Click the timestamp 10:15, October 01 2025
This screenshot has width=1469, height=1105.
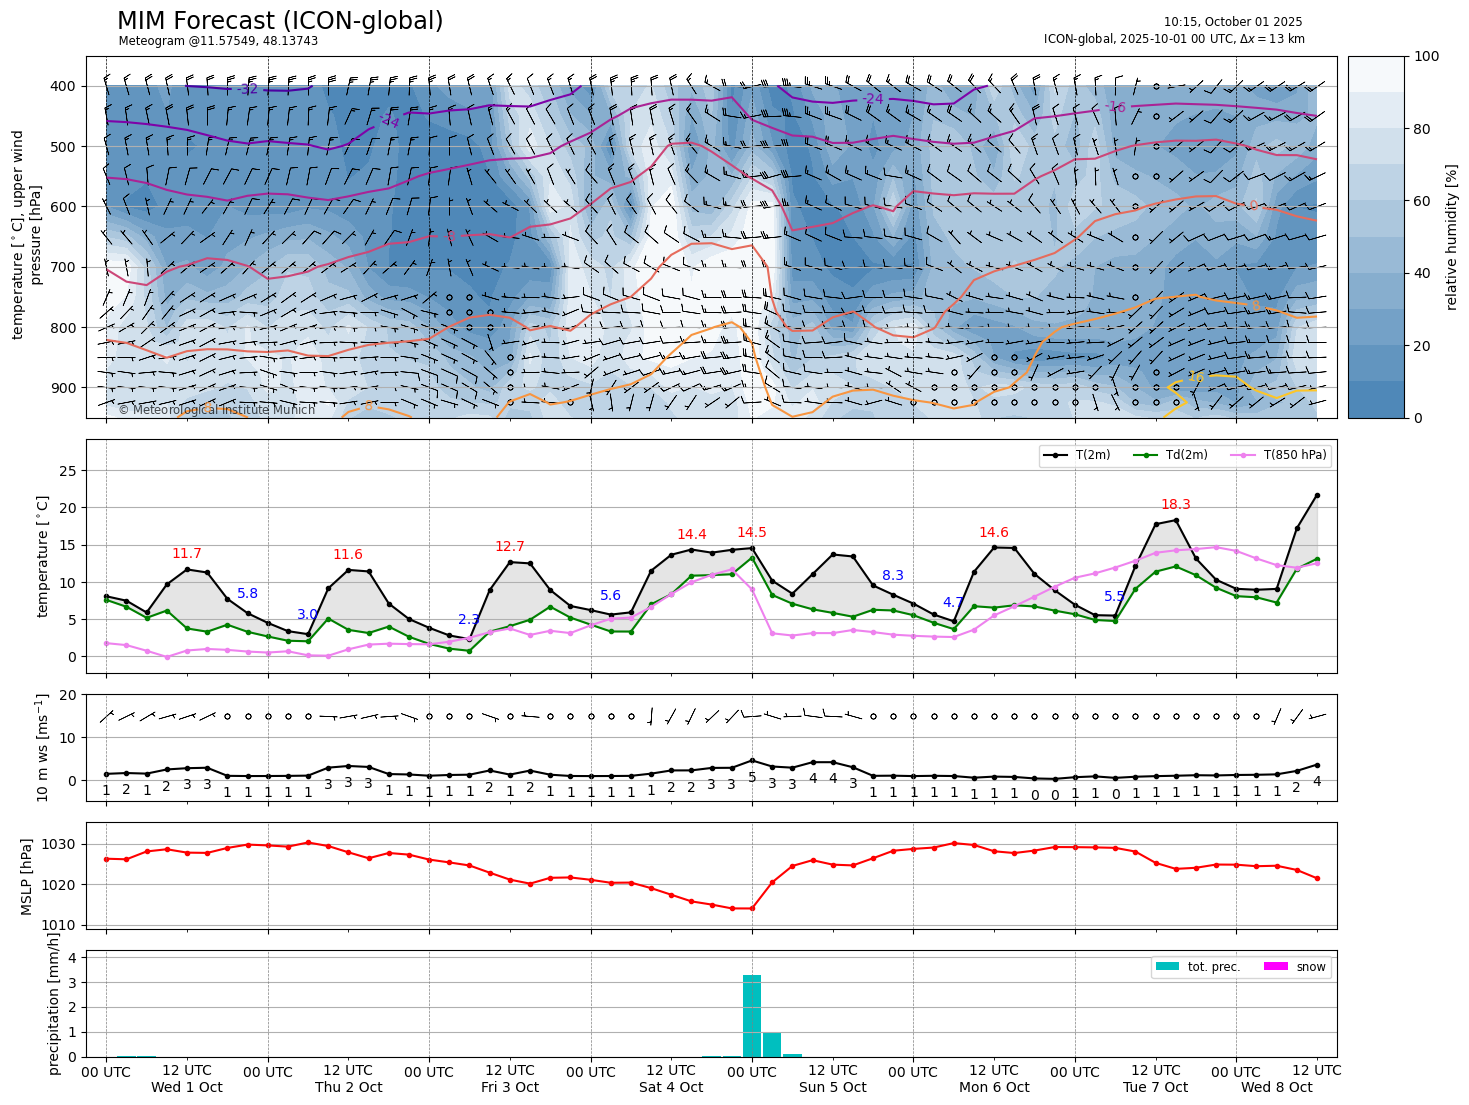click(x=1233, y=22)
